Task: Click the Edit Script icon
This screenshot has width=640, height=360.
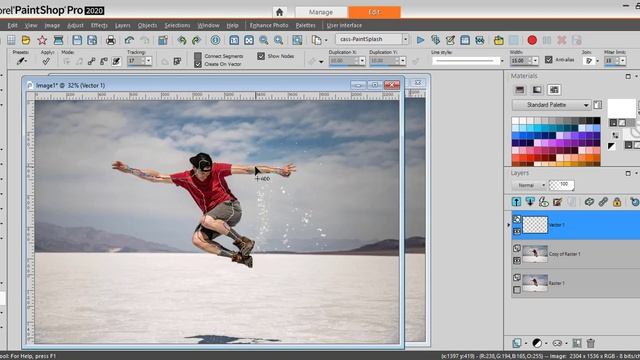Action: click(450, 40)
